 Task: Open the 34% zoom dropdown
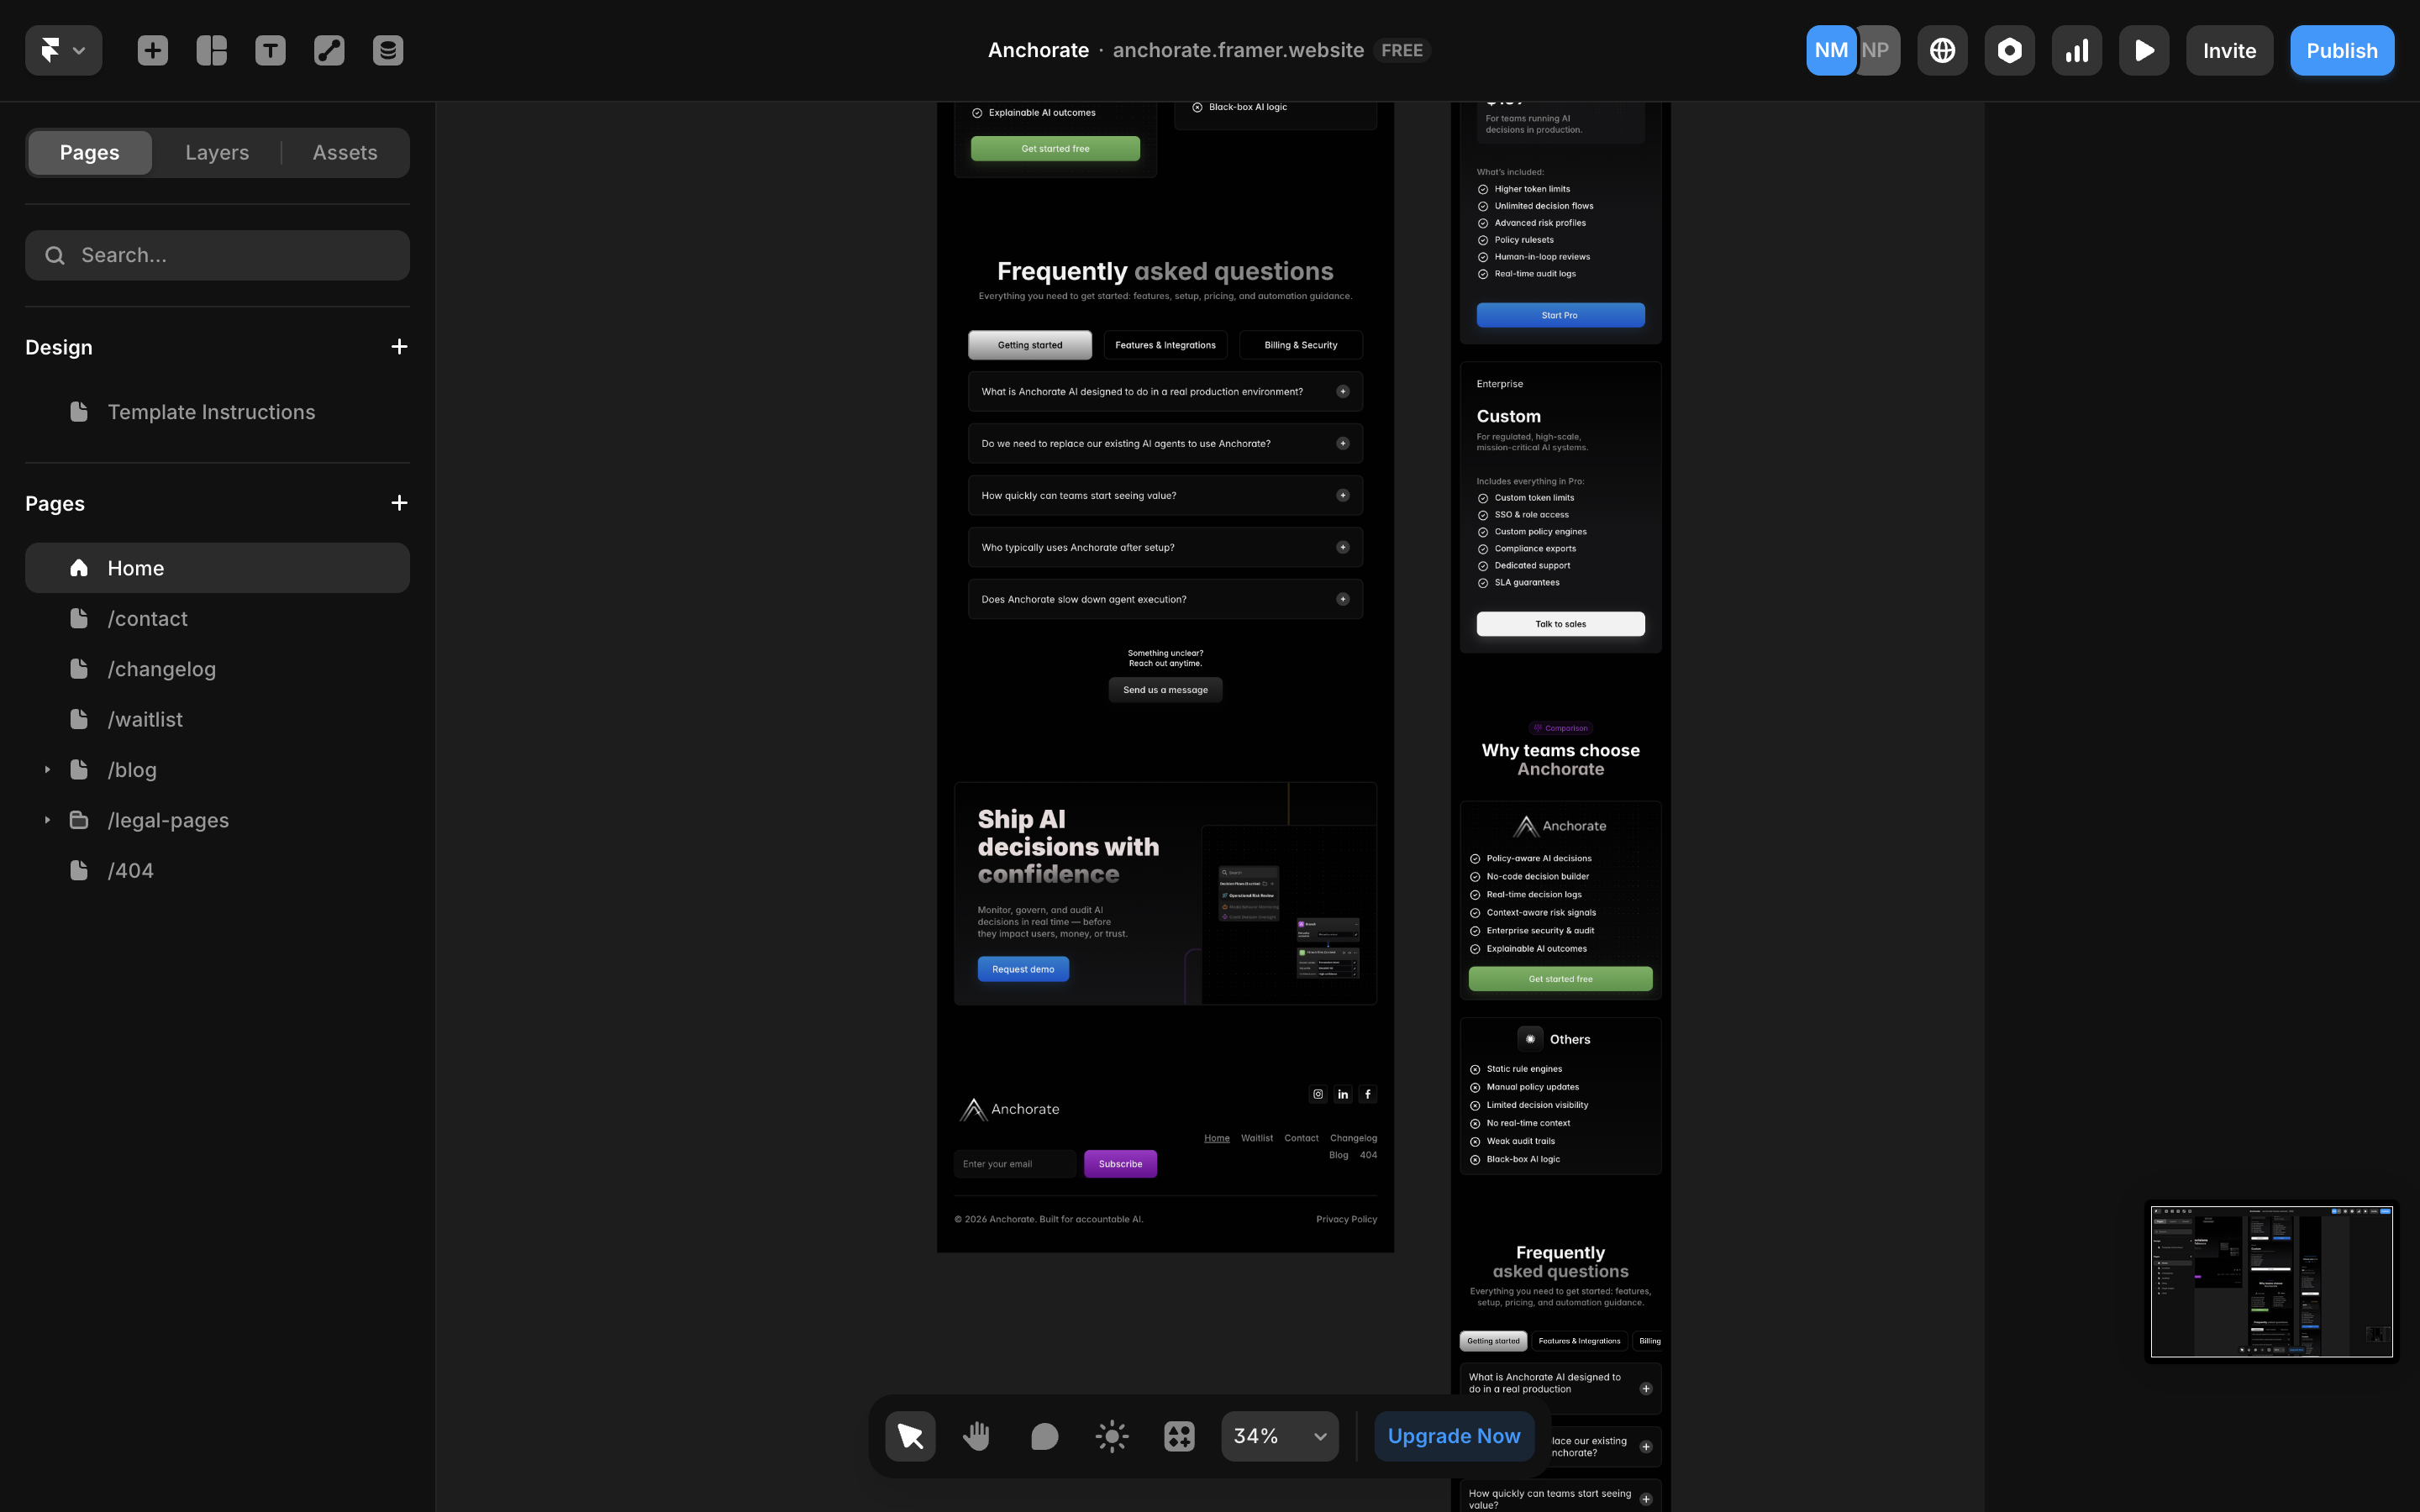1279,1435
